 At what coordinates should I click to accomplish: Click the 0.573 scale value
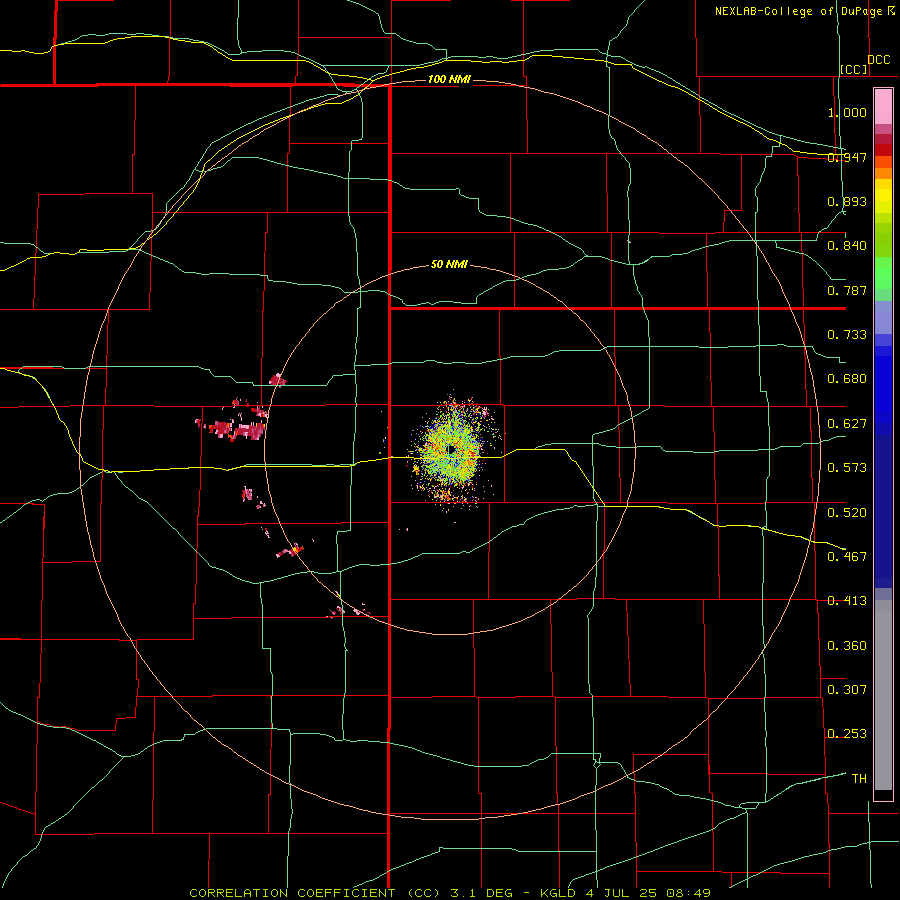point(847,468)
